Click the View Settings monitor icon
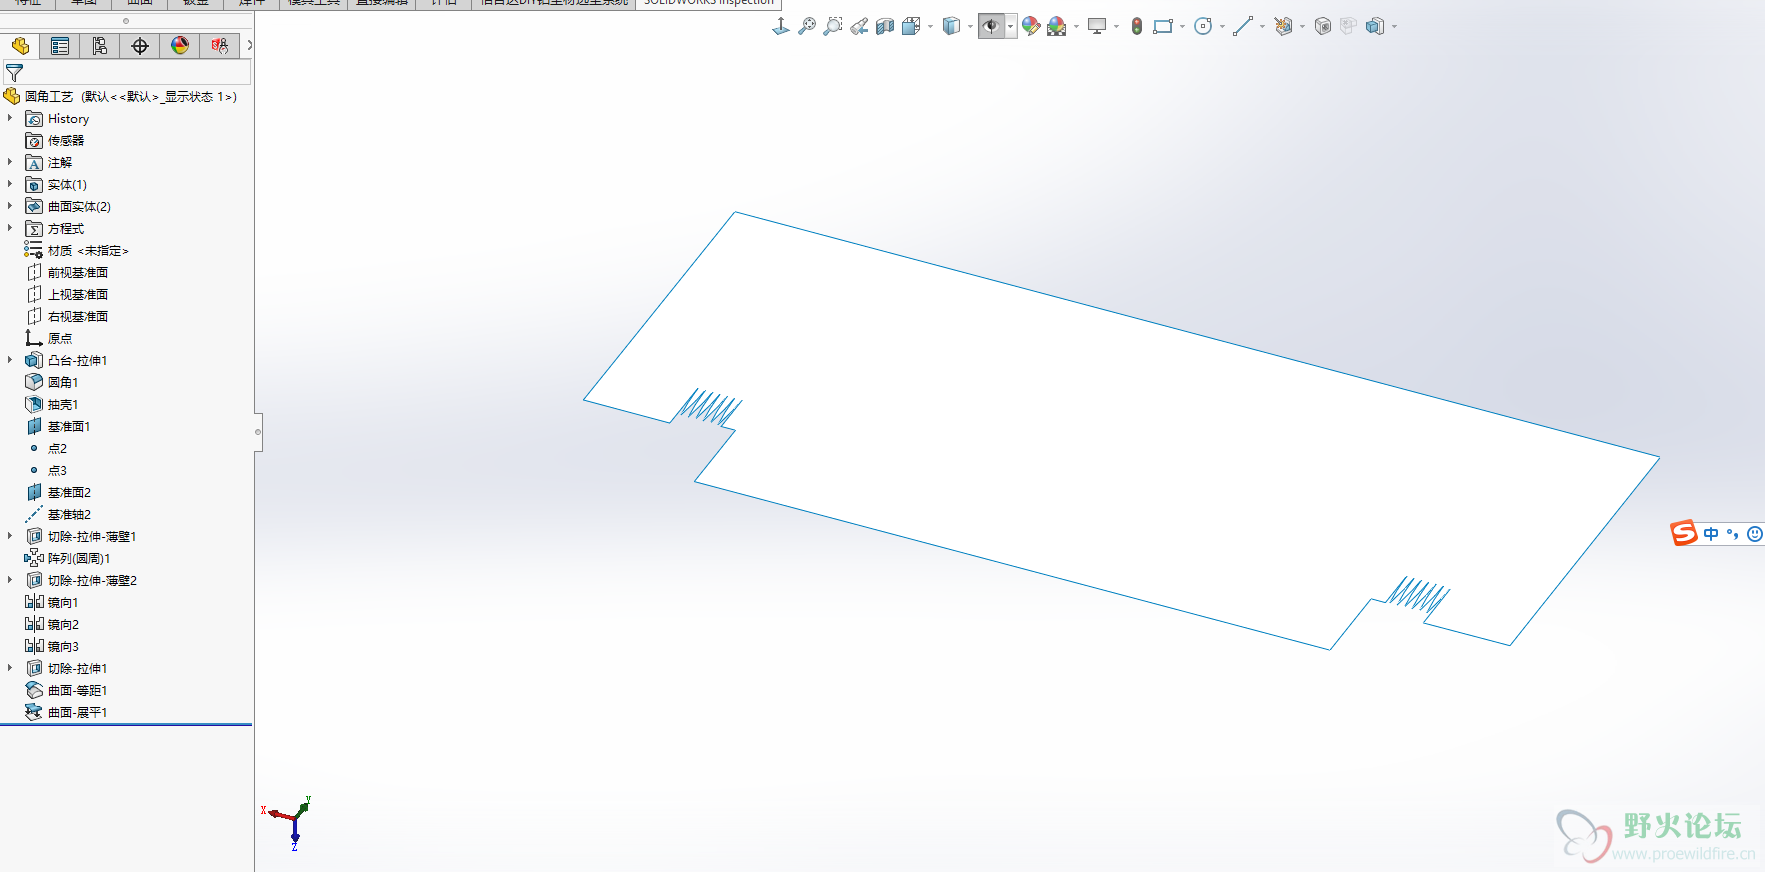This screenshot has height=872, width=1765. click(1097, 26)
